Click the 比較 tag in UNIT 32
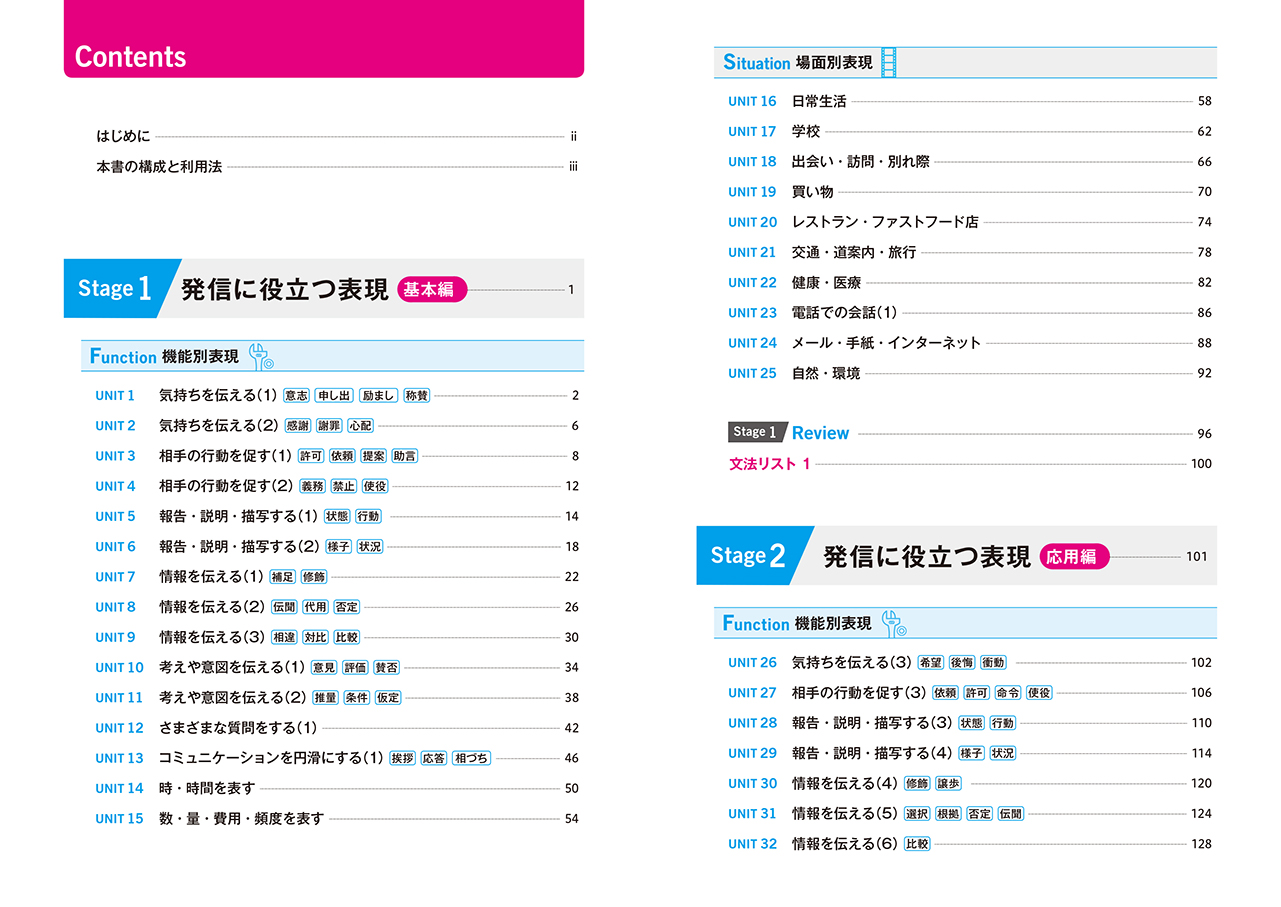This screenshot has width=1281, height=907. (x=917, y=843)
